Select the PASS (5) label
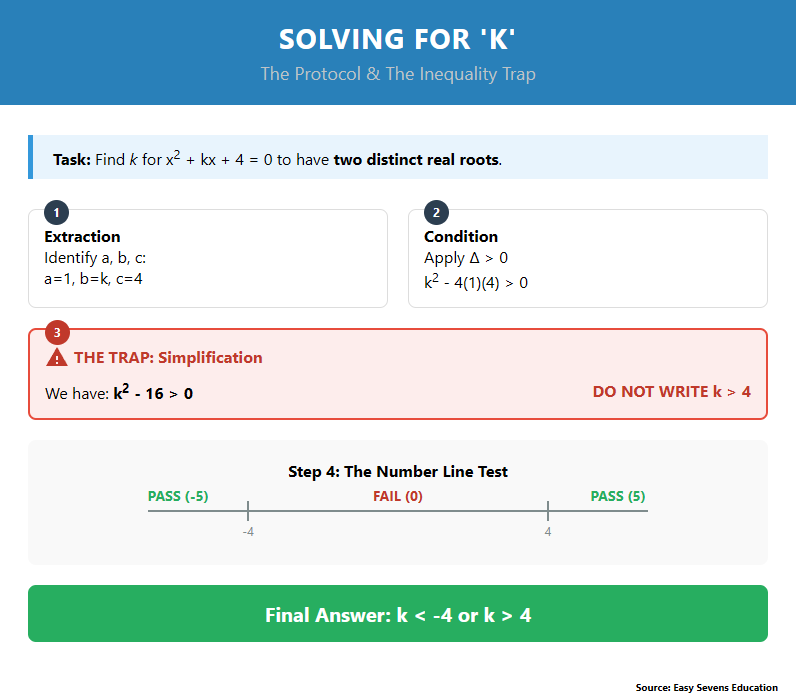Viewport: 796px width, 697px height. (x=618, y=496)
